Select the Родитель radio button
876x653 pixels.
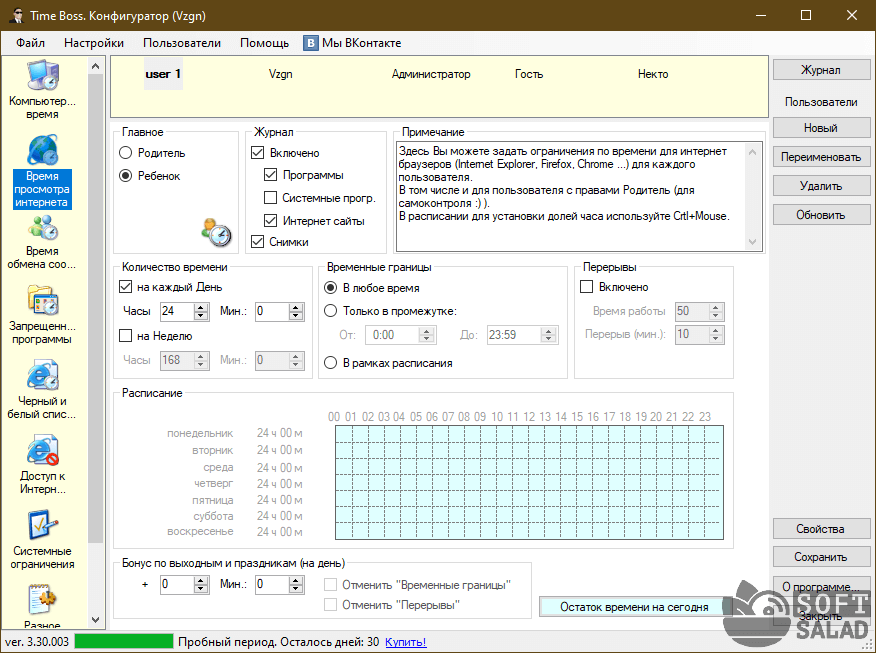click(126, 153)
